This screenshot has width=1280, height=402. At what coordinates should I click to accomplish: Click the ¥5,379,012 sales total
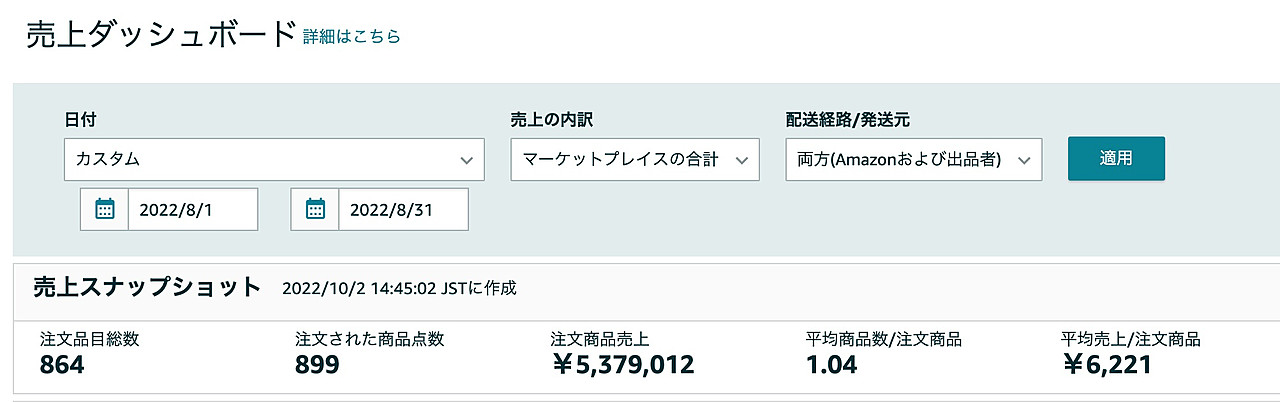(x=622, y=365)
